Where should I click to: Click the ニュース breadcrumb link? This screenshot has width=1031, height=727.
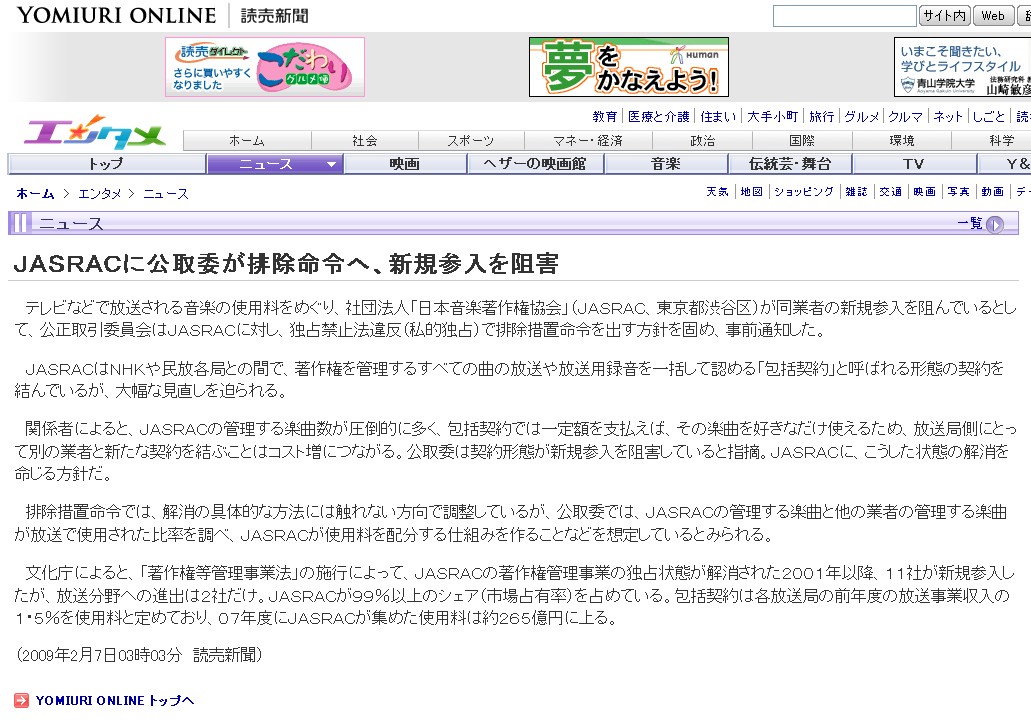[166, 194]
